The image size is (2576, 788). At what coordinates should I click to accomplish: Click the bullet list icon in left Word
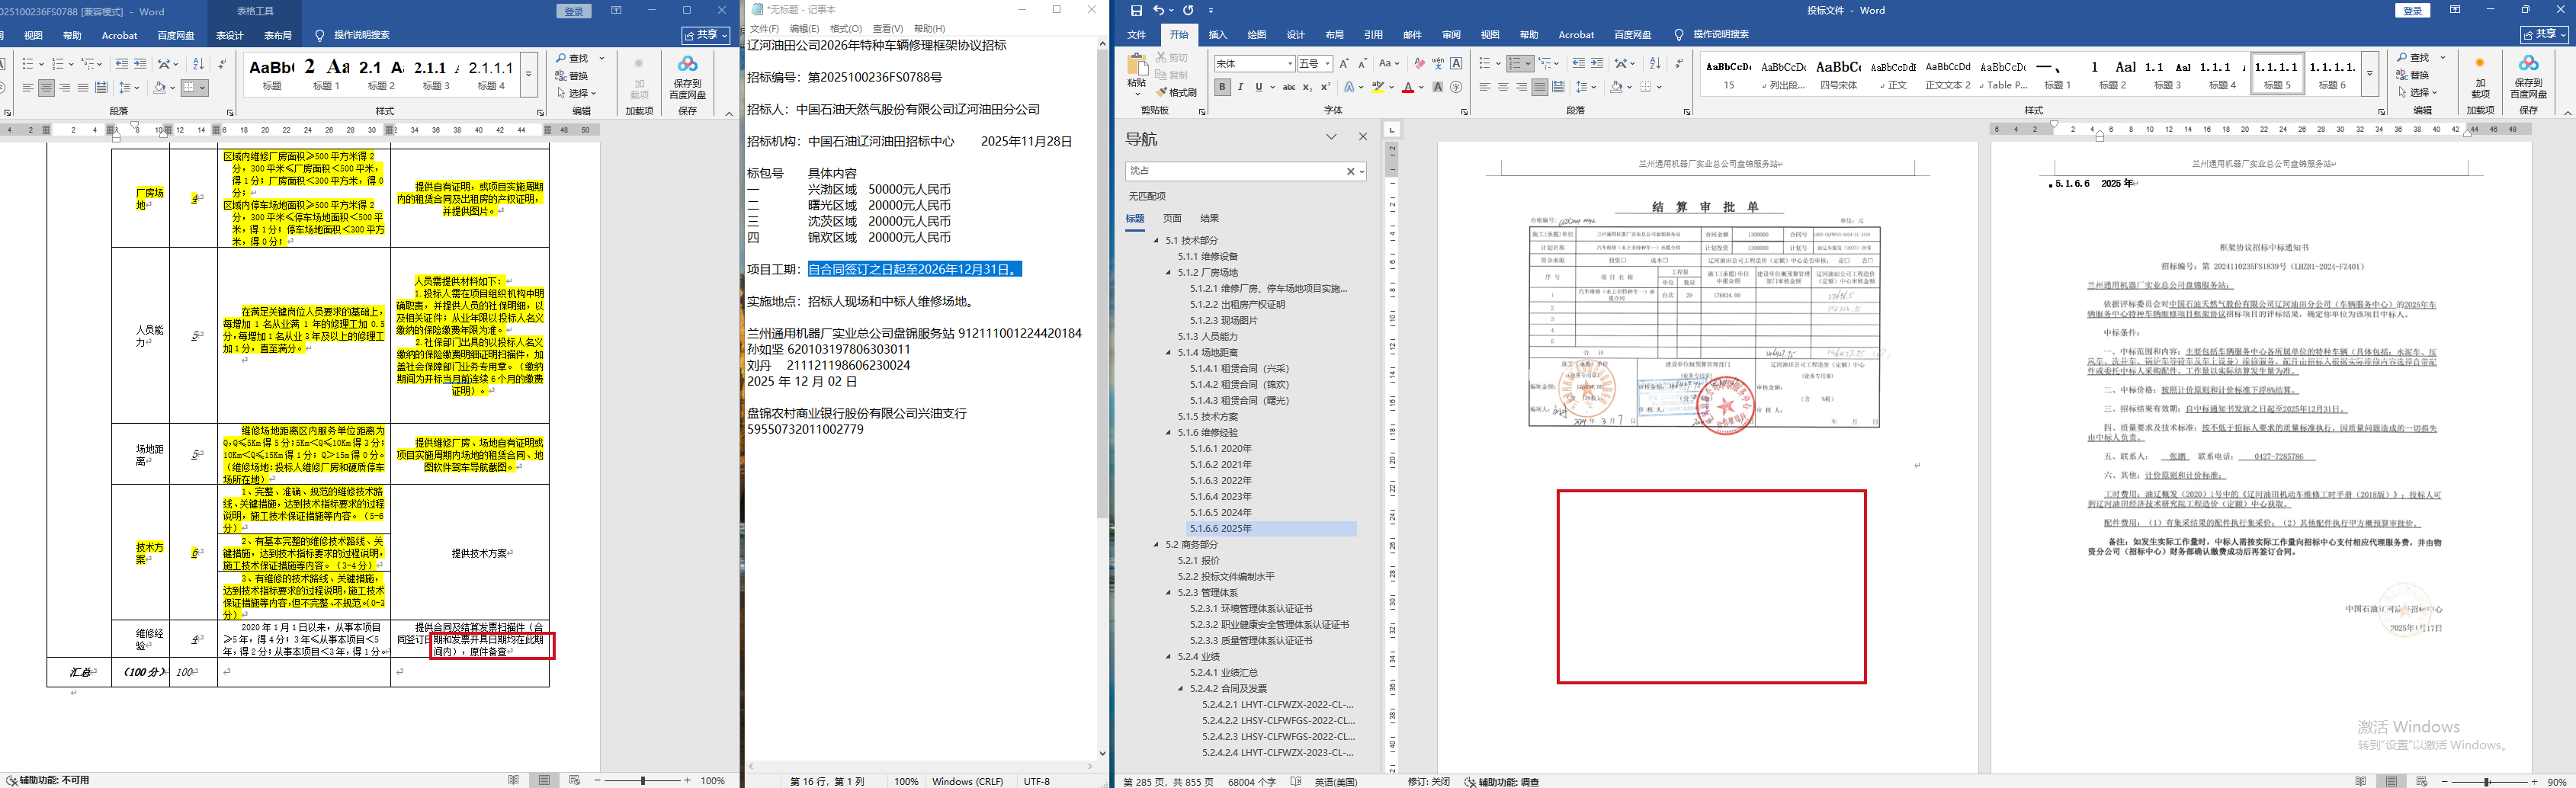tap(28, 64)
